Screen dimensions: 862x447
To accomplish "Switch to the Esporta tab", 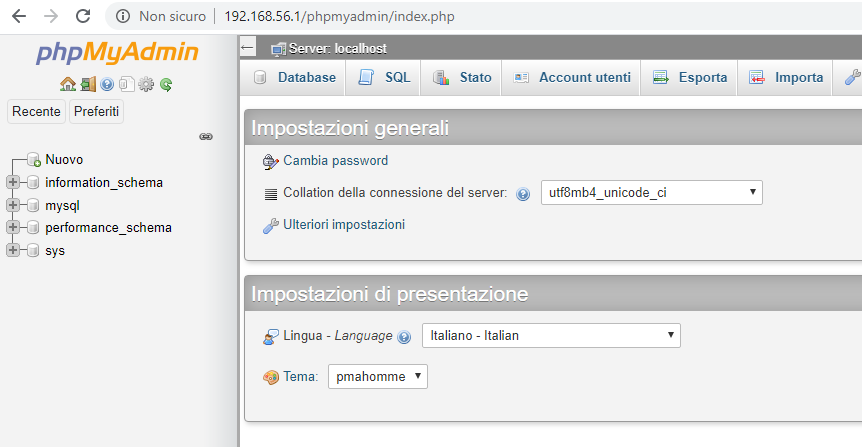I will point(689,78).
